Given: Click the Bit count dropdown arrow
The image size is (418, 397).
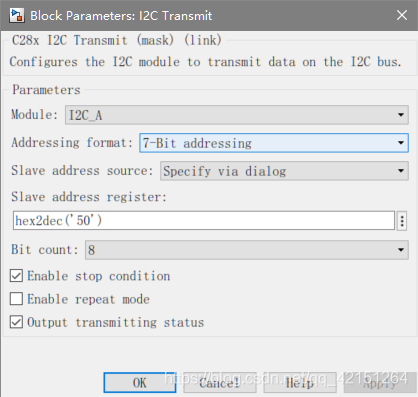Looking at the screenshot, I should coord(401,250).
